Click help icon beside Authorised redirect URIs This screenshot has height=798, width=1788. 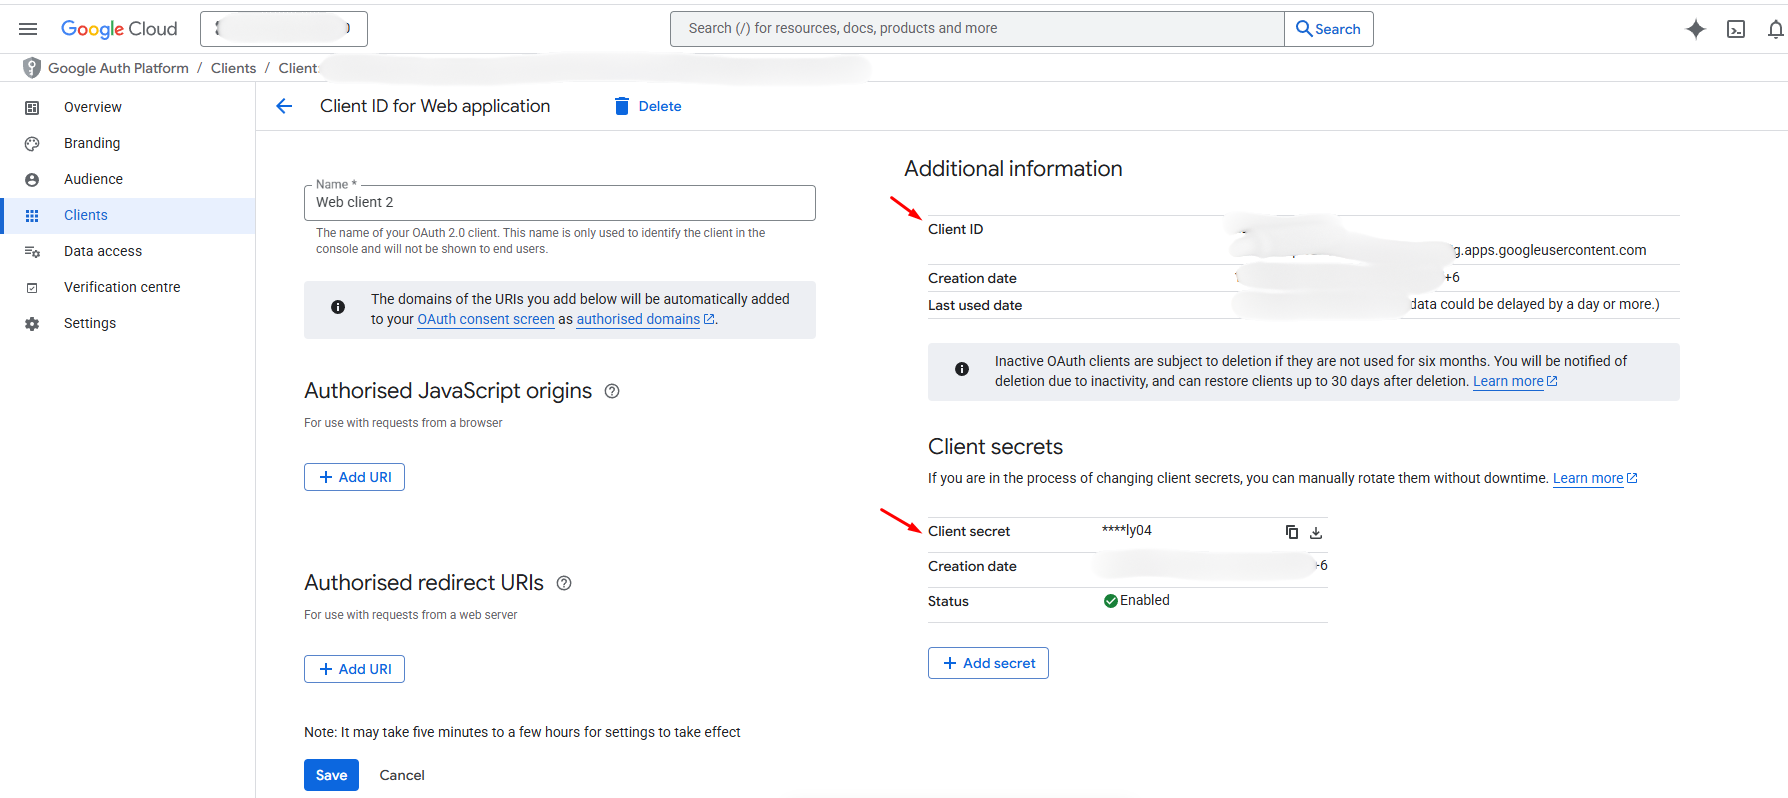click(564, 583)
